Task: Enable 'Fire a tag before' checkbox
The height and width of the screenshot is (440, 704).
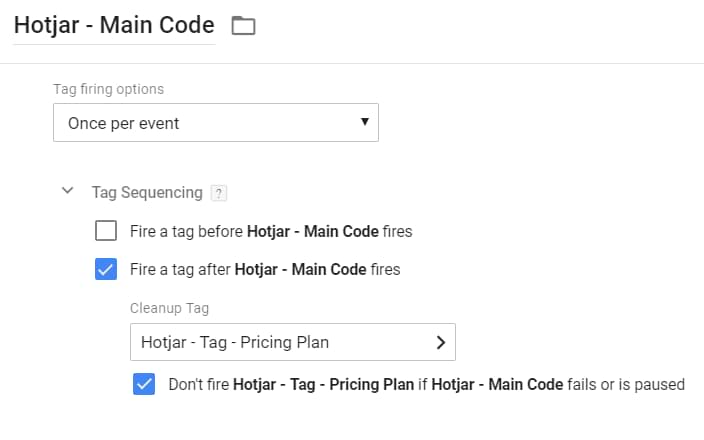Action: pyautogui.click(x=106, y=231)
